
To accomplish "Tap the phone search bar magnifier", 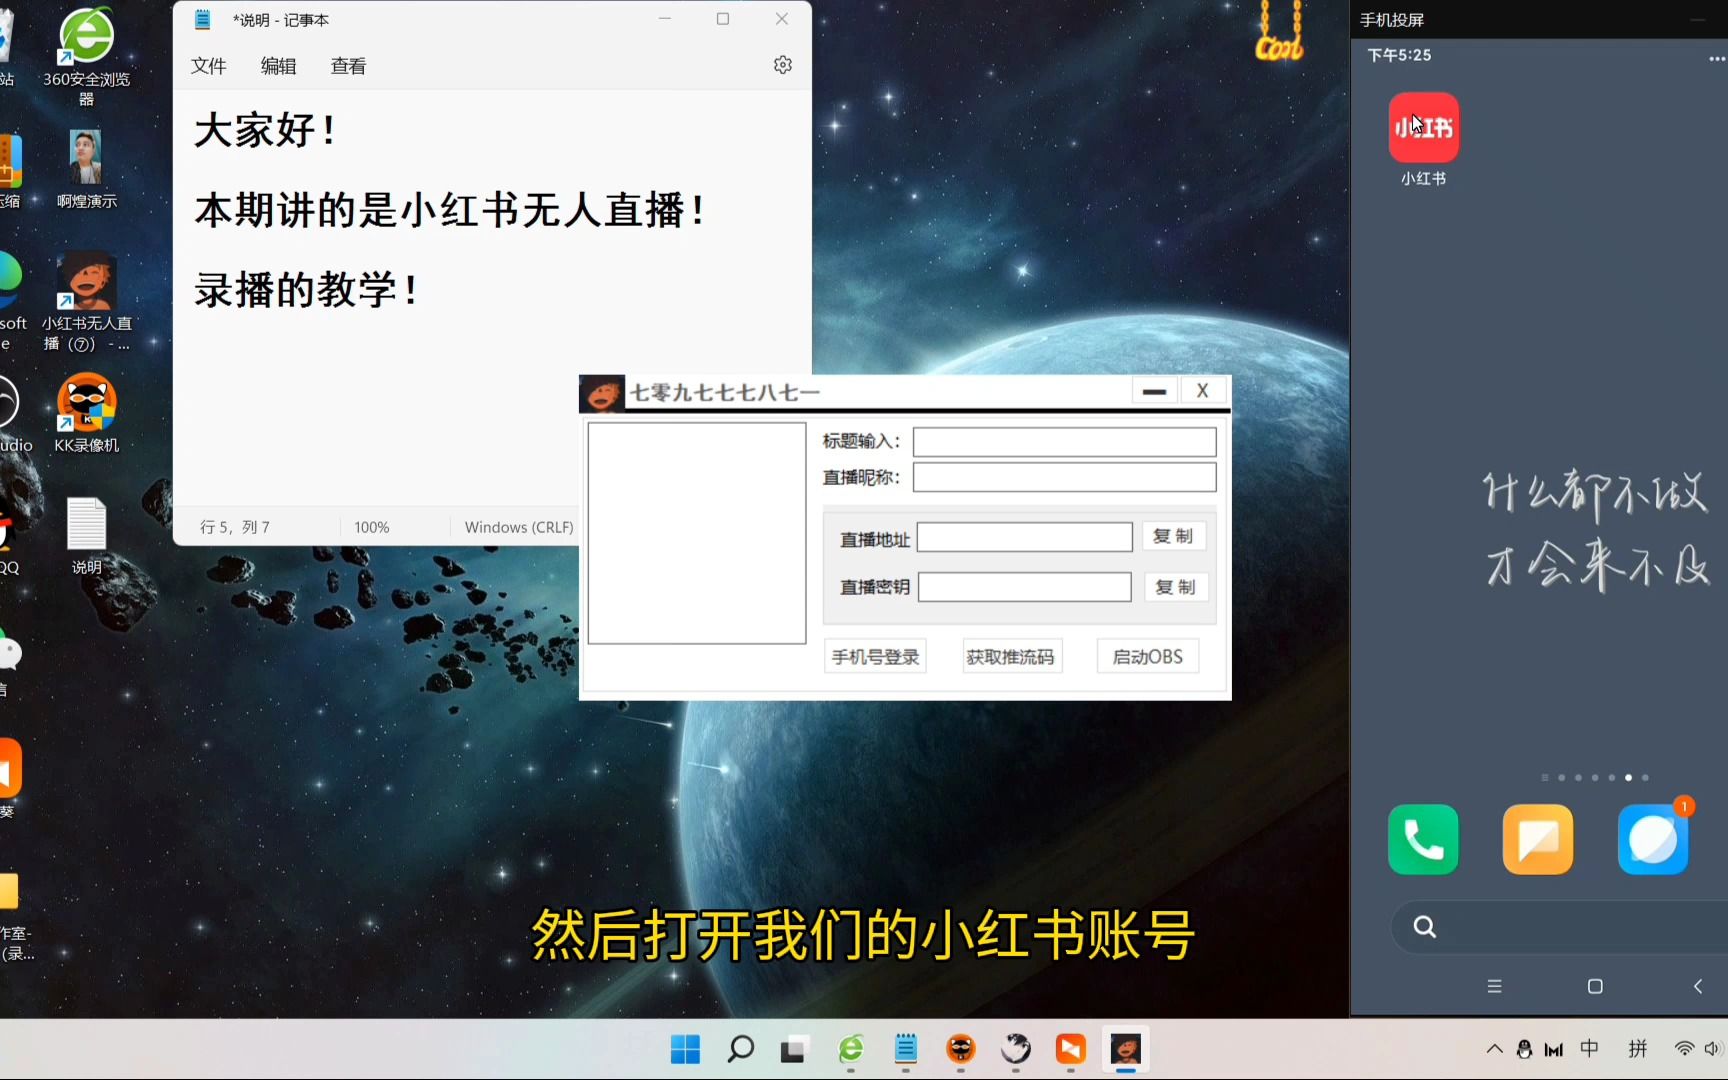I will [x=1425, y=927].
